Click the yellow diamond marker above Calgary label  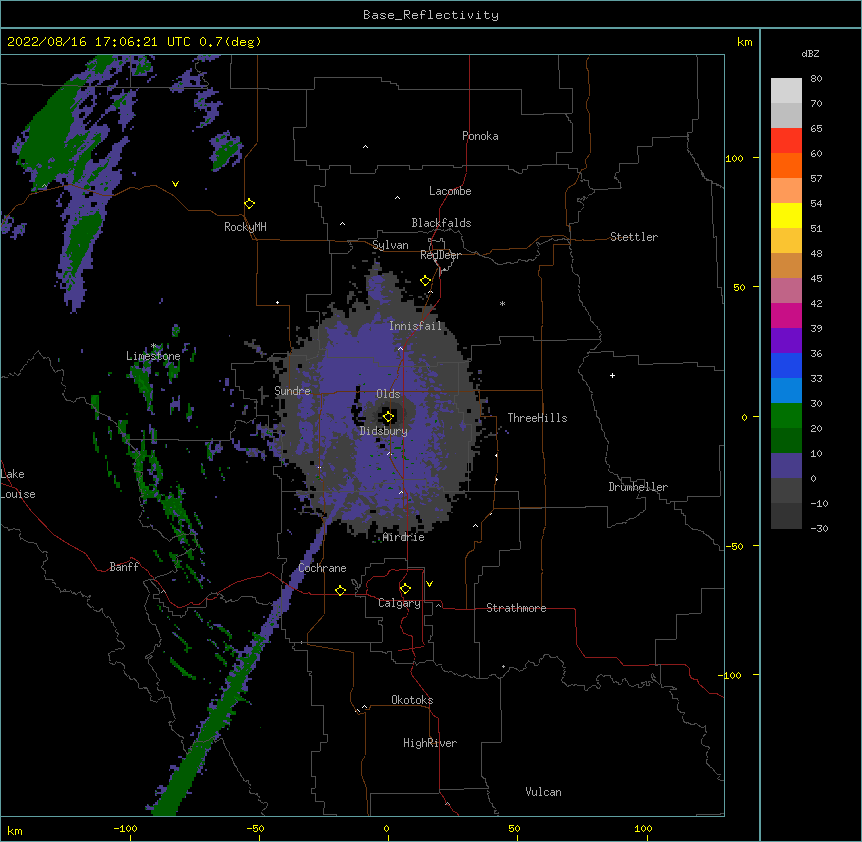click(405, 589)
